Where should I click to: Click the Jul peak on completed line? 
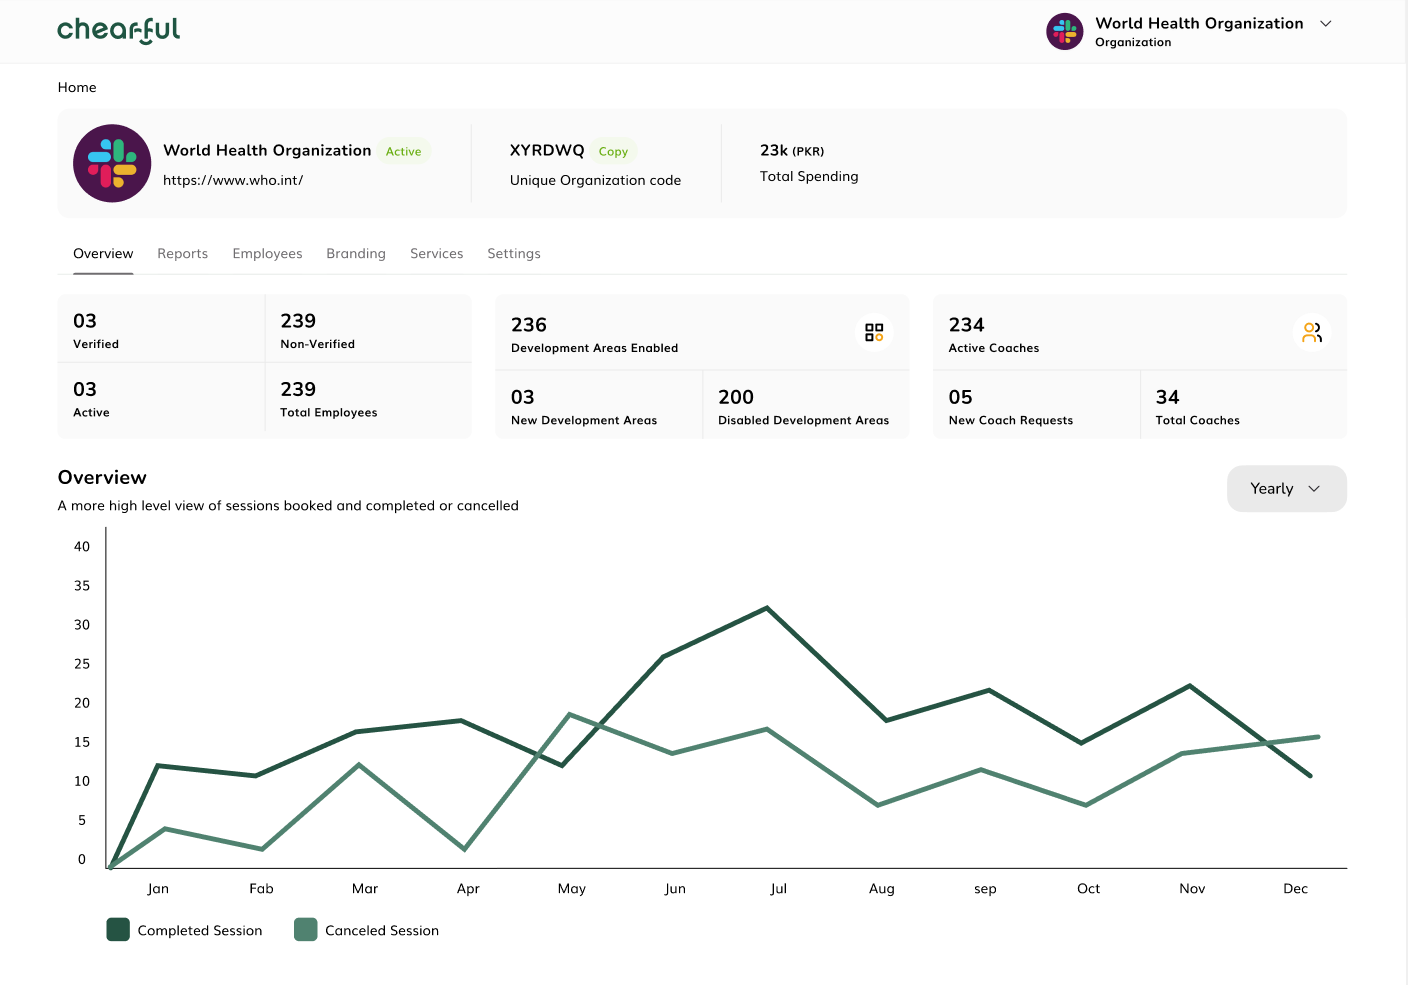pyautogui.click(x=767, y=608)
